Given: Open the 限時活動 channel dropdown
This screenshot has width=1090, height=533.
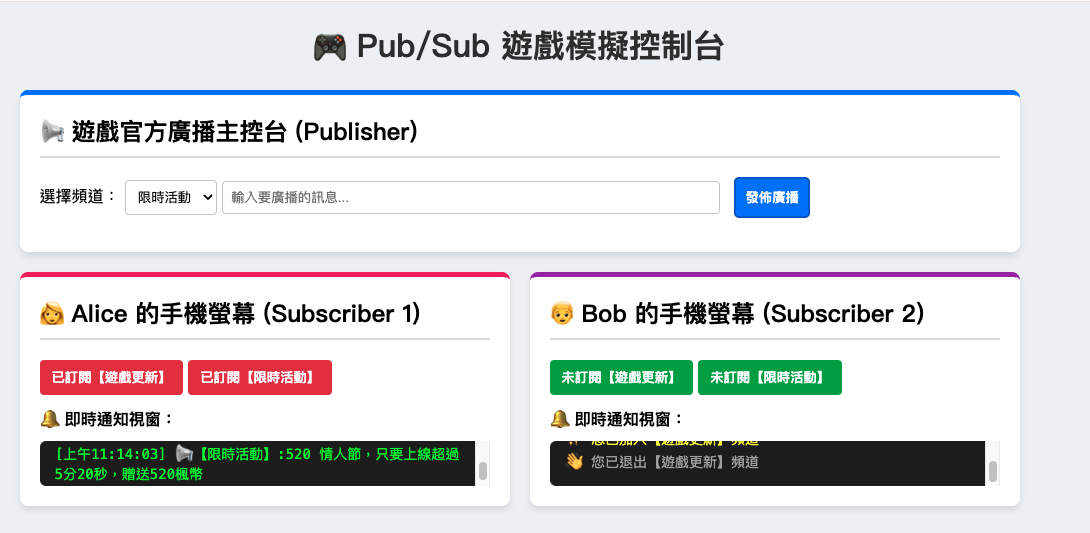Looking at the screenshot, I should click(171, 197).
